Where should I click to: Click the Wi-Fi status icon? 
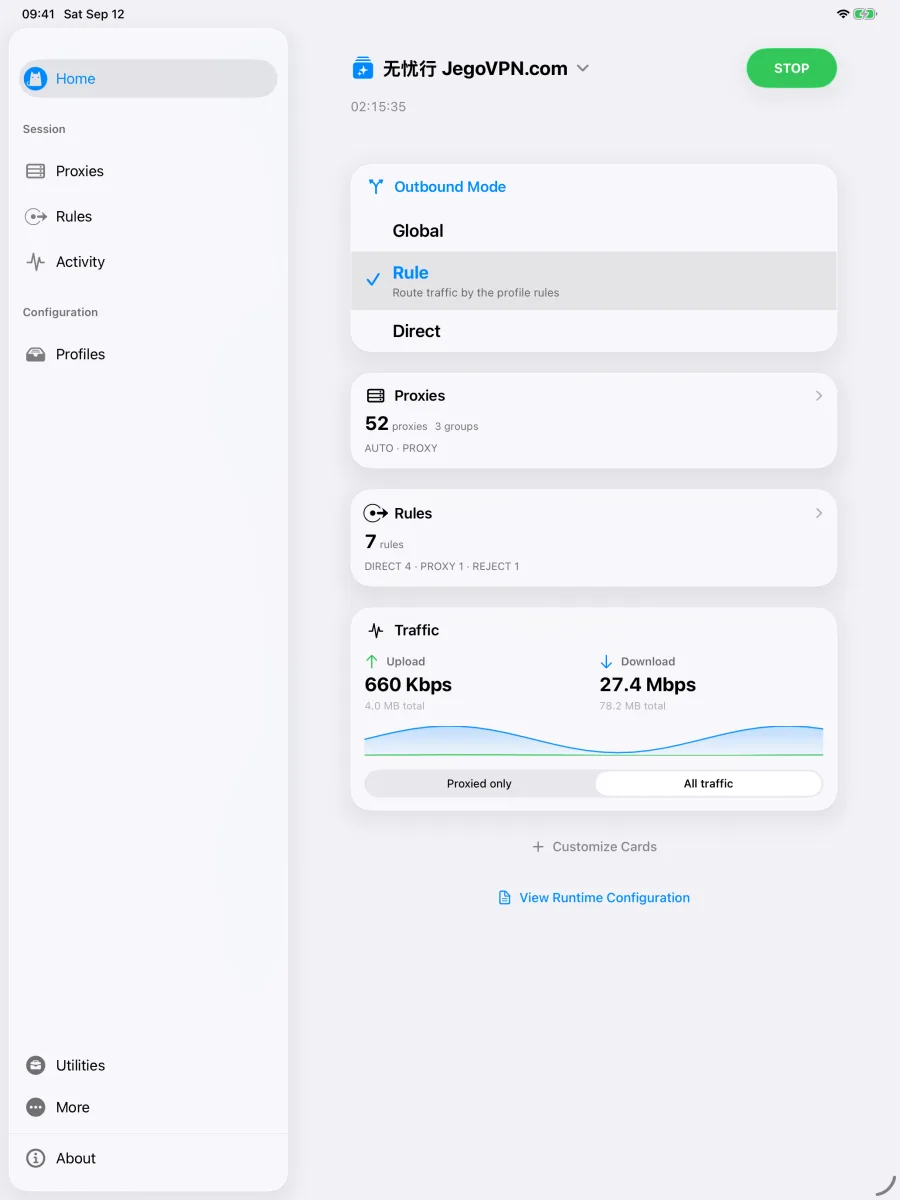843,14
